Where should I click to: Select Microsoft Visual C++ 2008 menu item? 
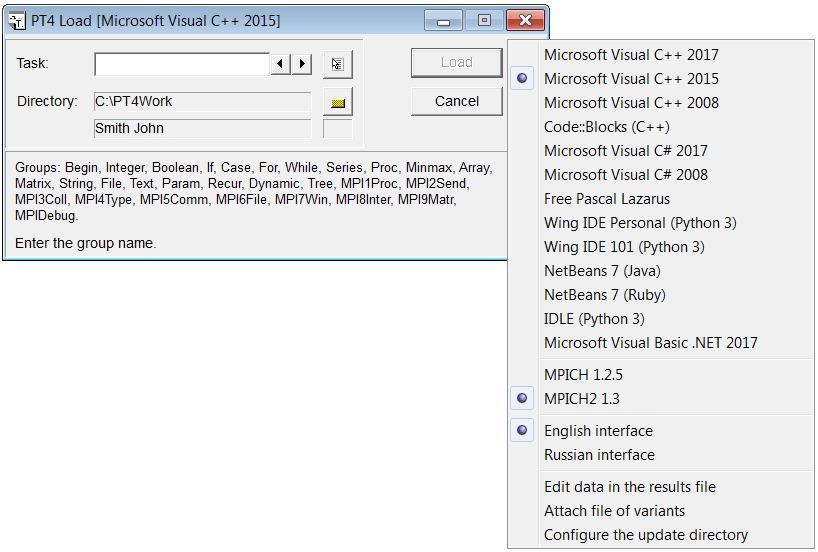[660, 103]
